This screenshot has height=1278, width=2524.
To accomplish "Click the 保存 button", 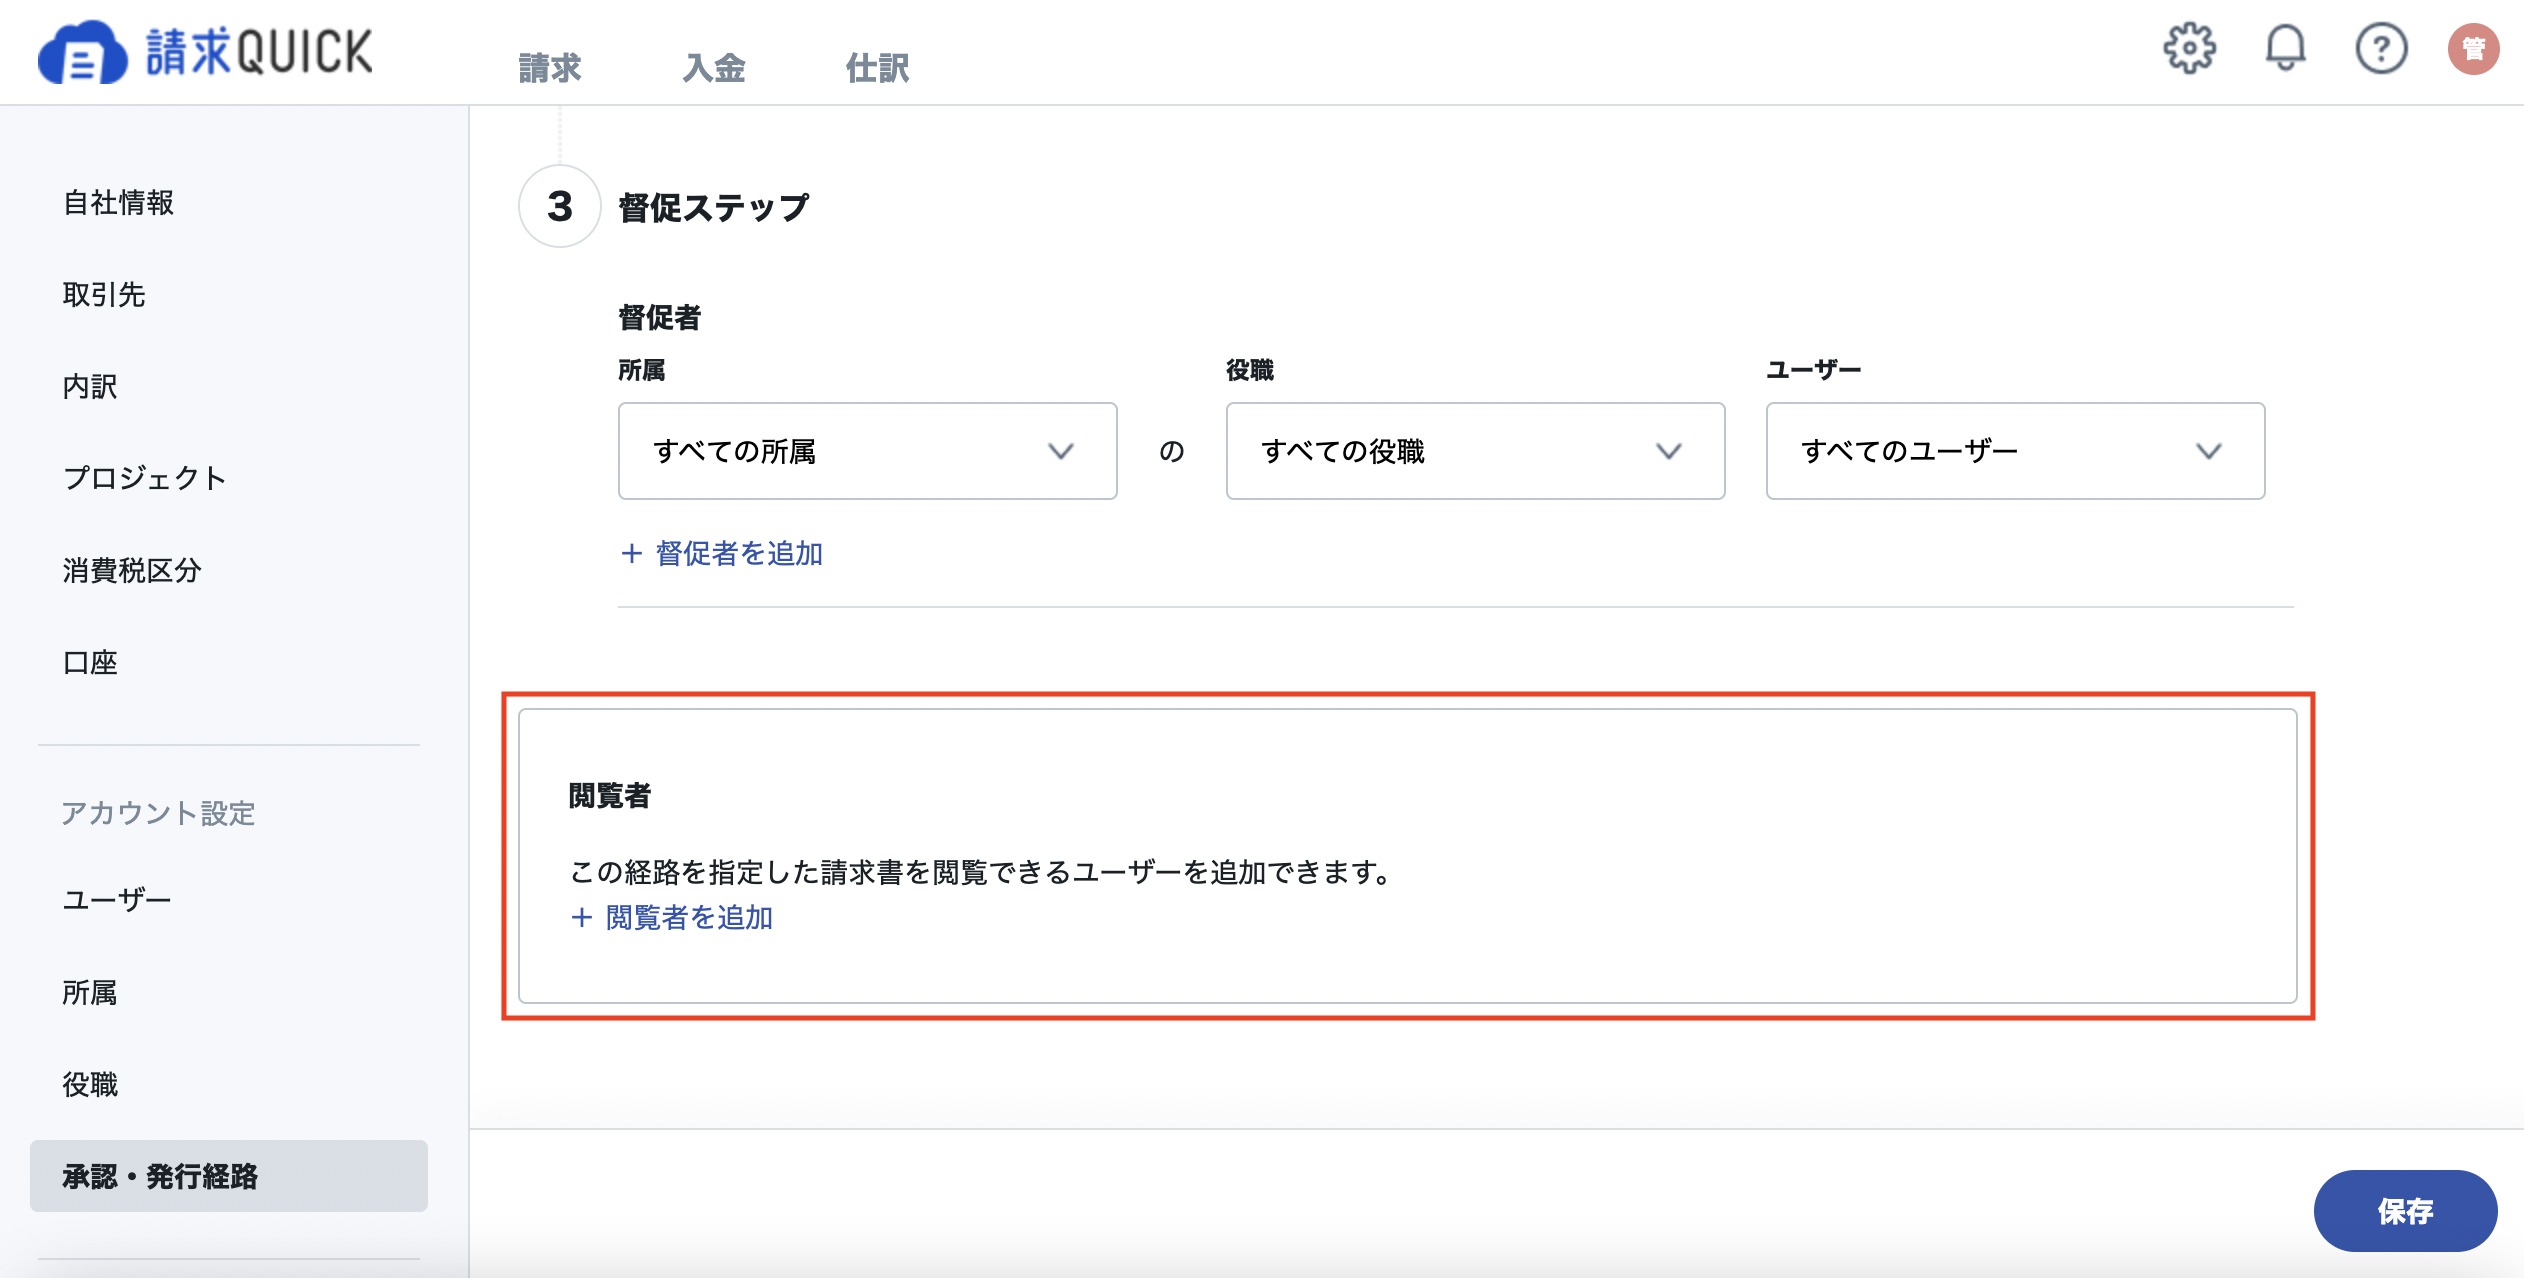I will click(x=2405, y=1210).
